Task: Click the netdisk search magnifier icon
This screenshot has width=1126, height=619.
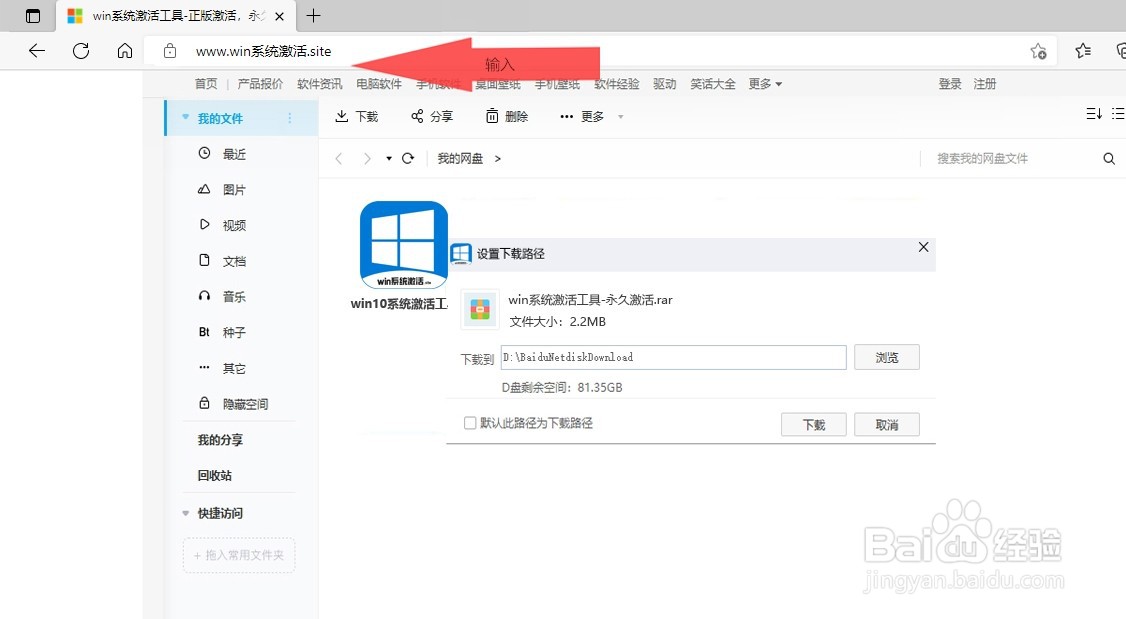Action: point(1109,159)
